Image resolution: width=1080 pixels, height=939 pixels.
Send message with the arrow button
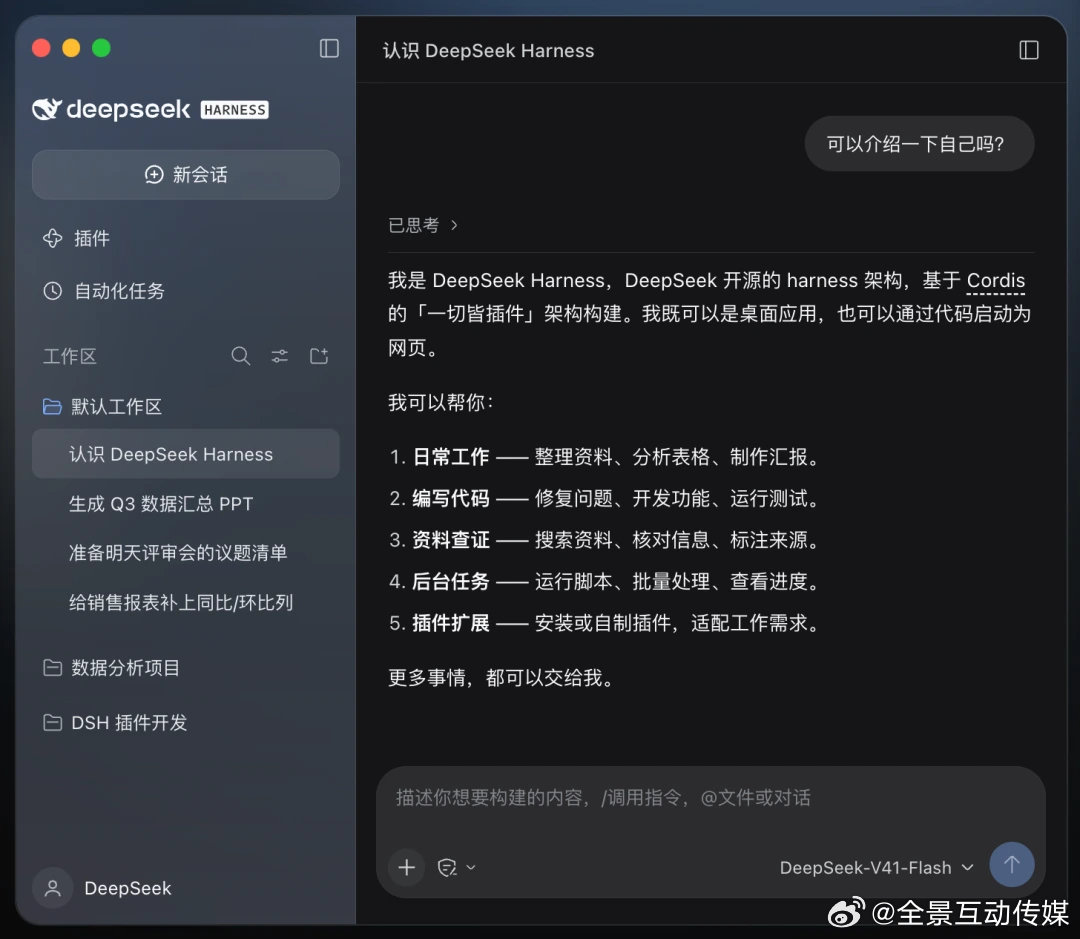coord(1011,865)
